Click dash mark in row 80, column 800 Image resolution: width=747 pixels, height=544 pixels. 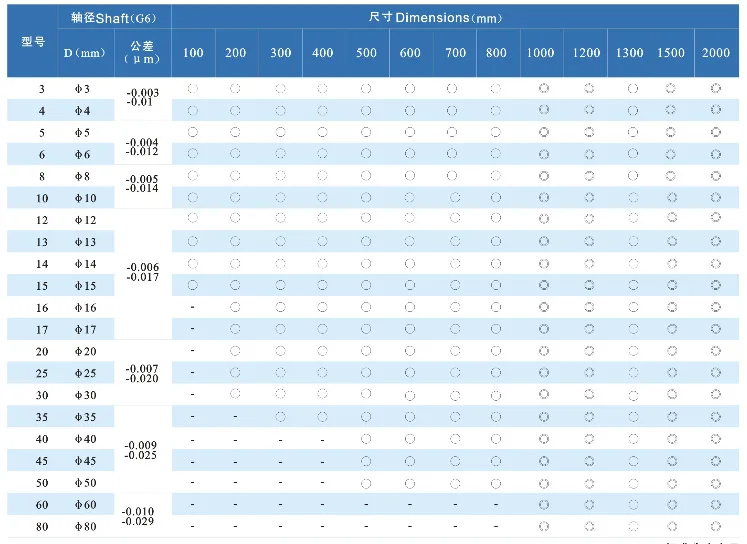496,526
